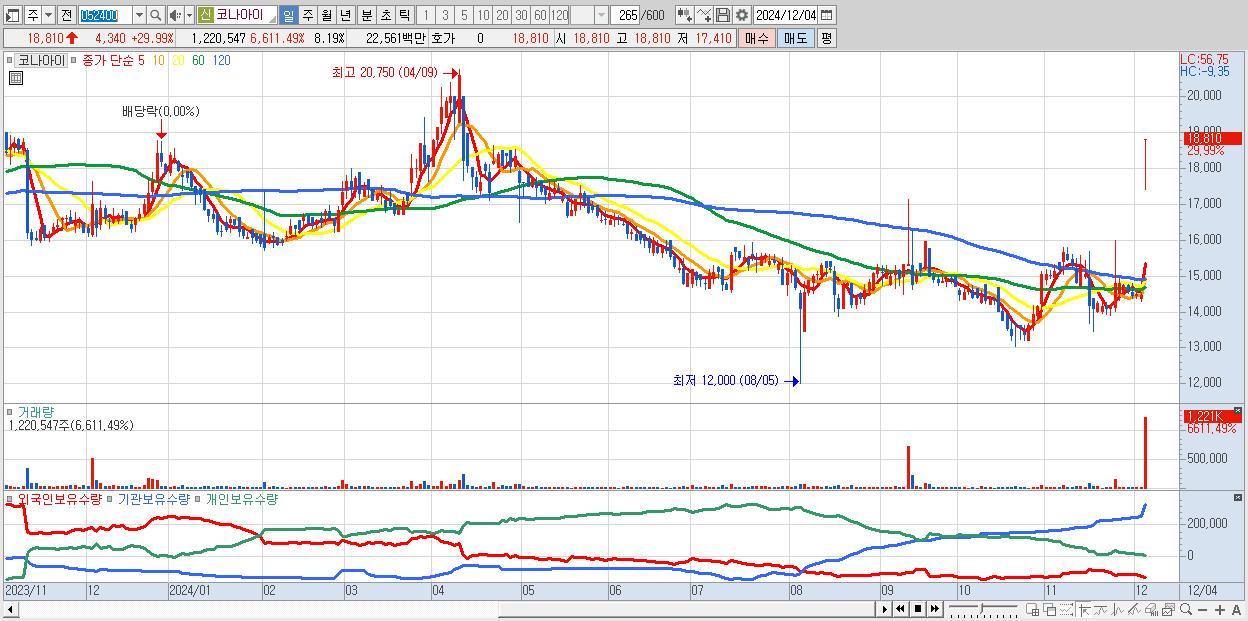Image resolution: width=1248 pixels, height=621 pixels.
Task: Click the 평 button
Action: coord(826,38)
